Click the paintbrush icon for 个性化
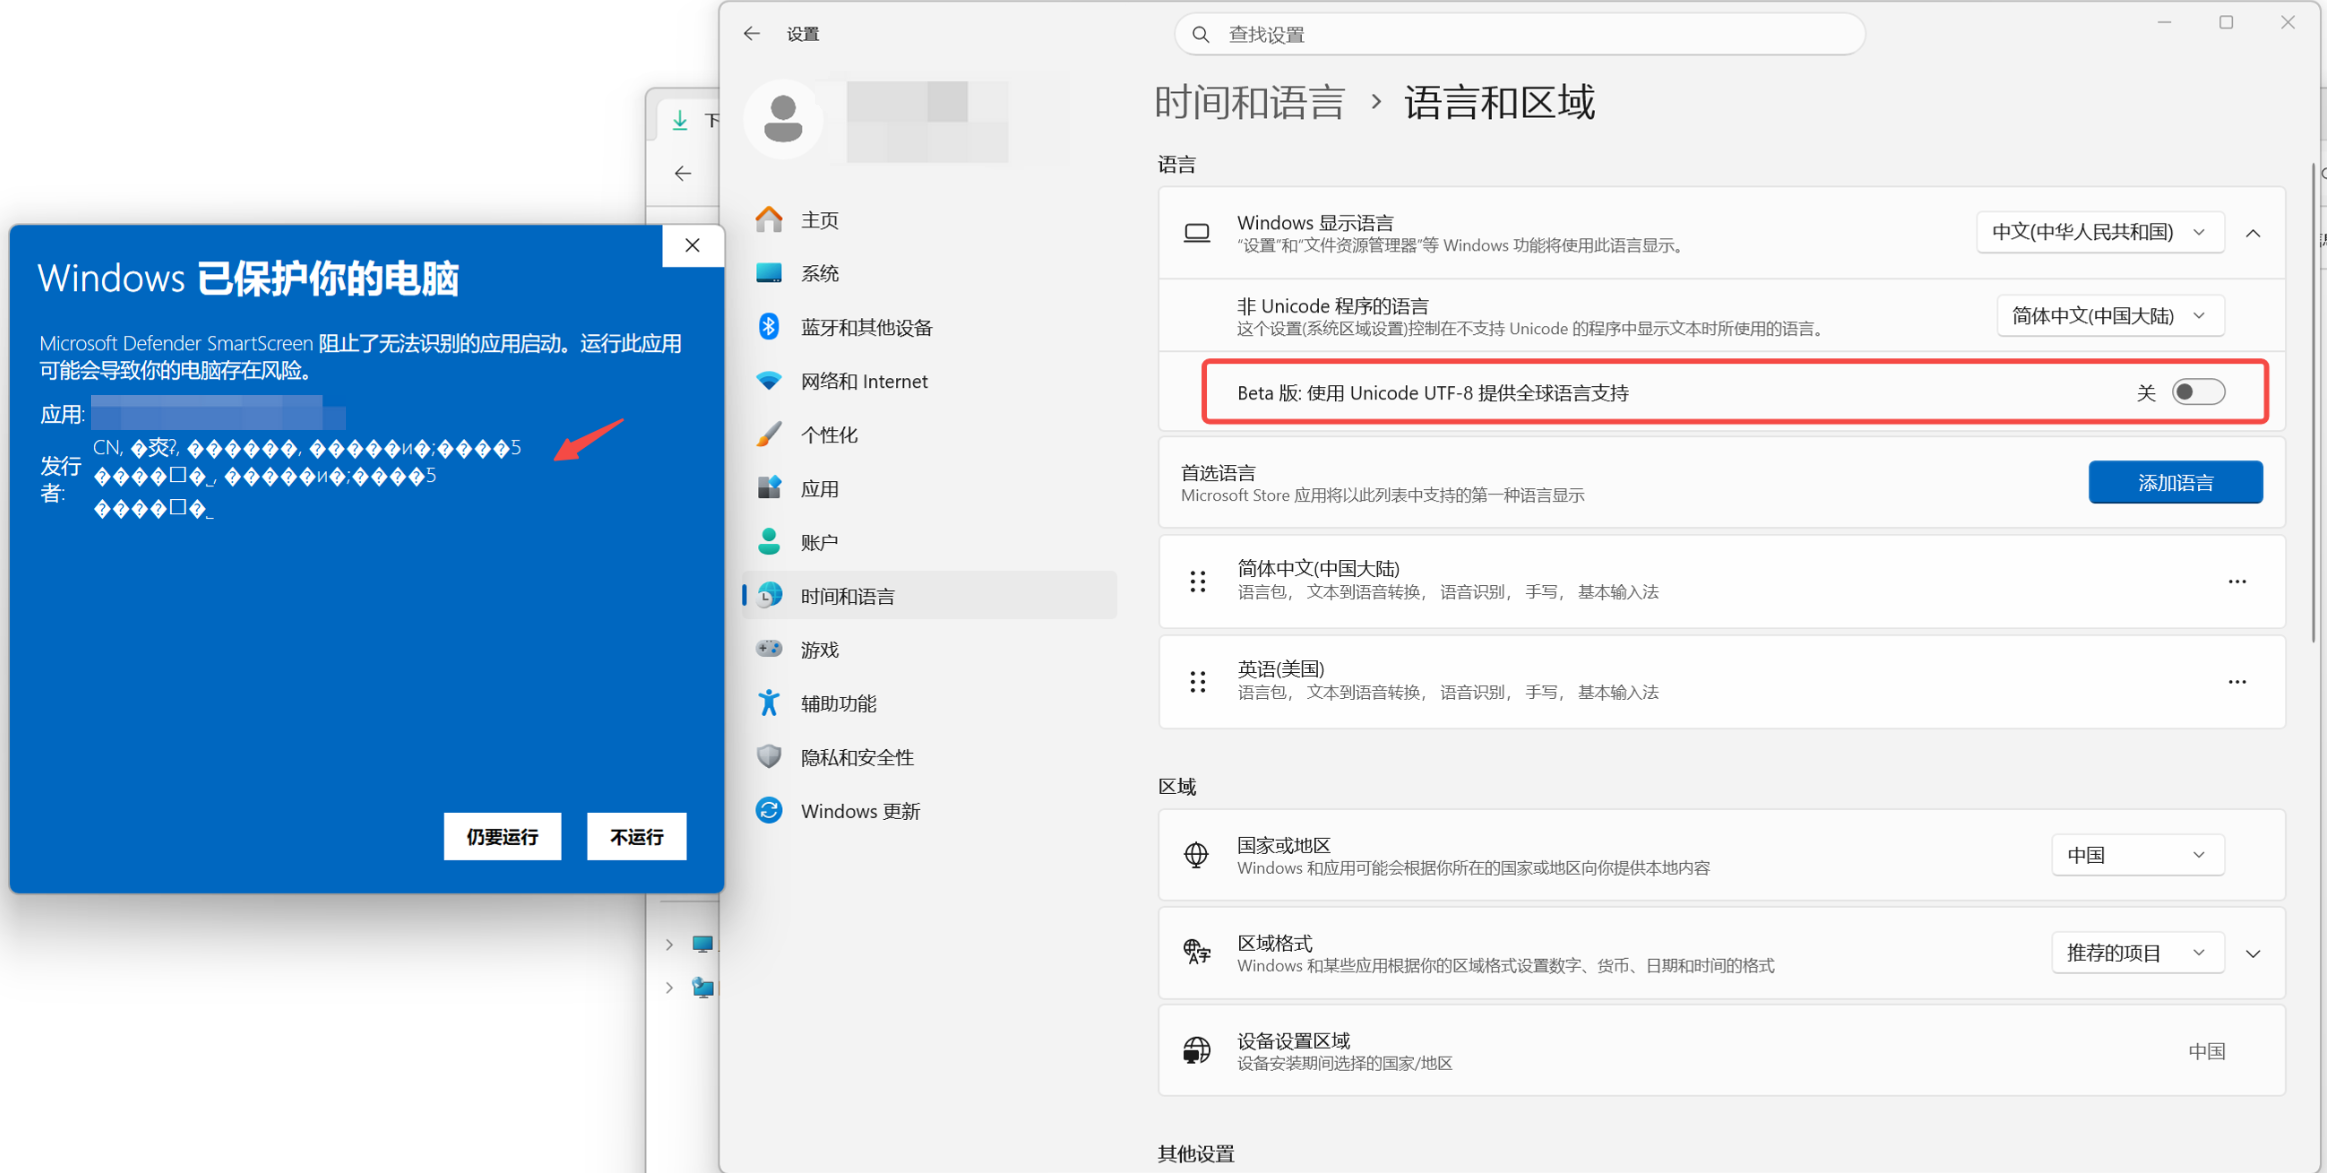 click(769, 435)
